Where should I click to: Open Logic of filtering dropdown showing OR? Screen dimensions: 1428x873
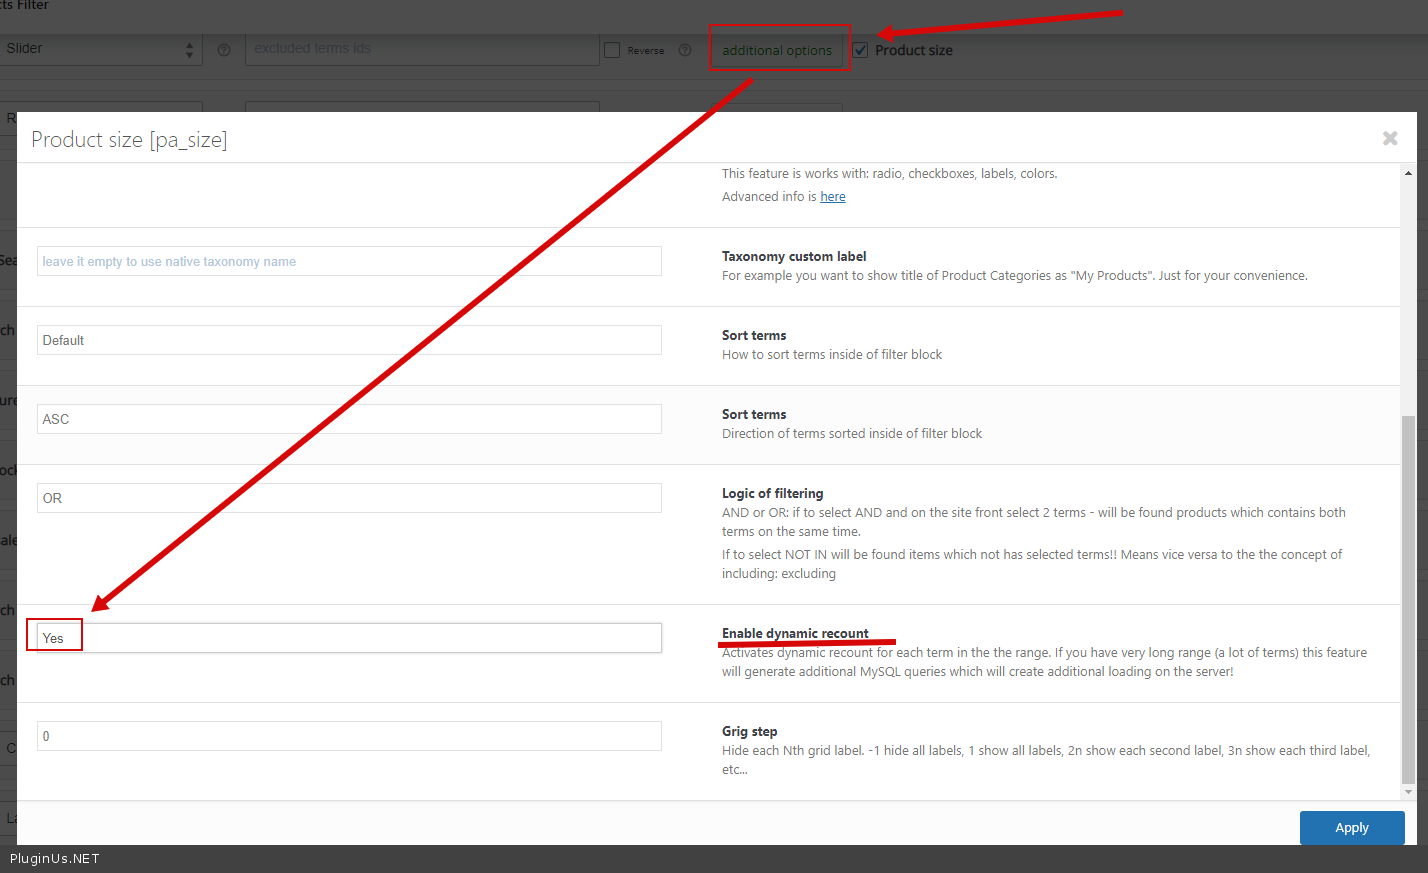point(349,498)
